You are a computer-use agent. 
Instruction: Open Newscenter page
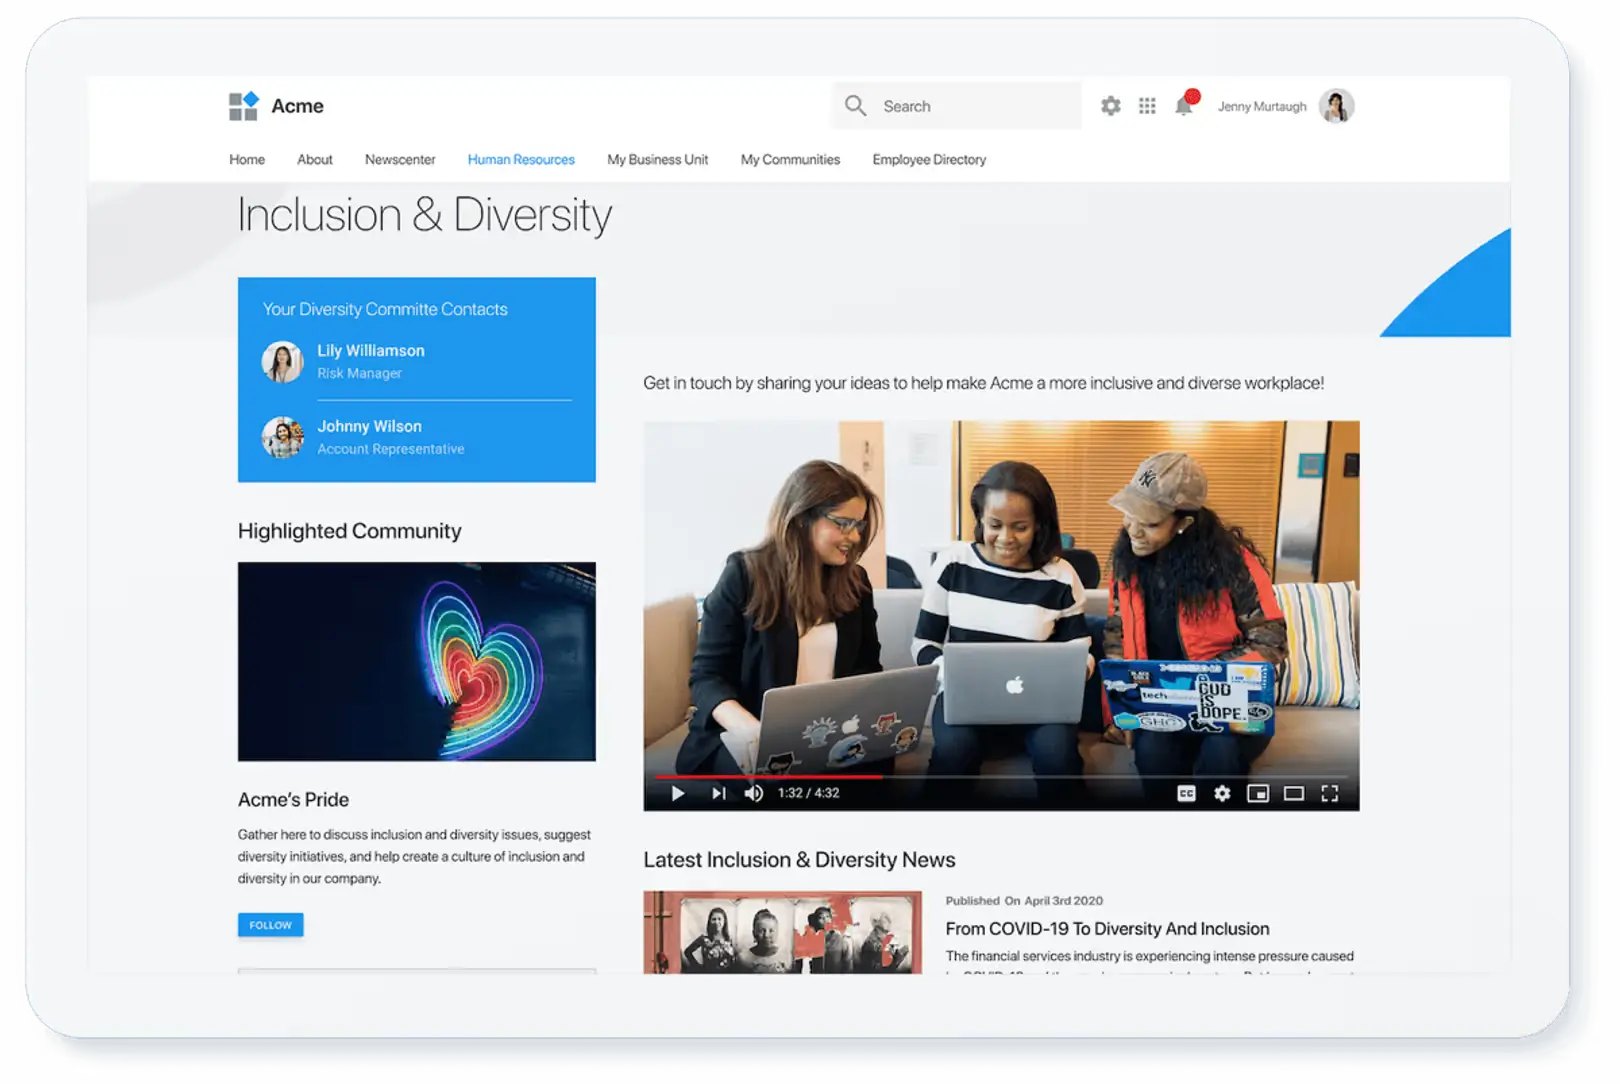400,160
